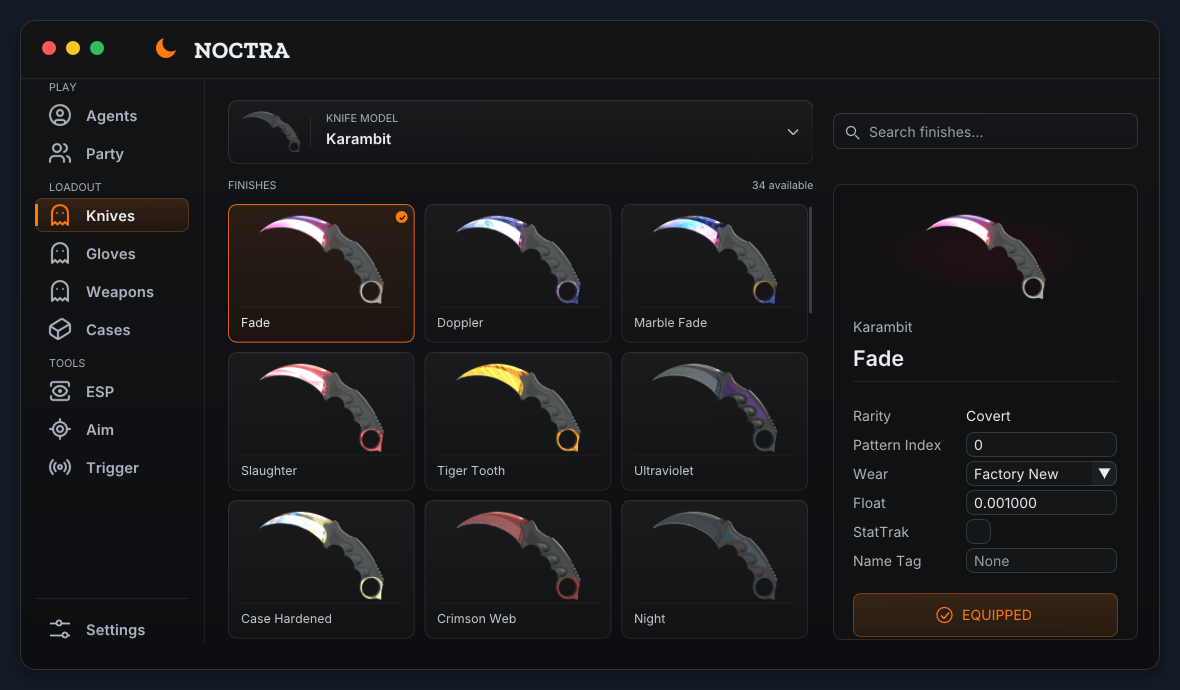Screen dimensions: 1180x690
Task: Select the Marble Fade finish card
Action: click(714, 273)
